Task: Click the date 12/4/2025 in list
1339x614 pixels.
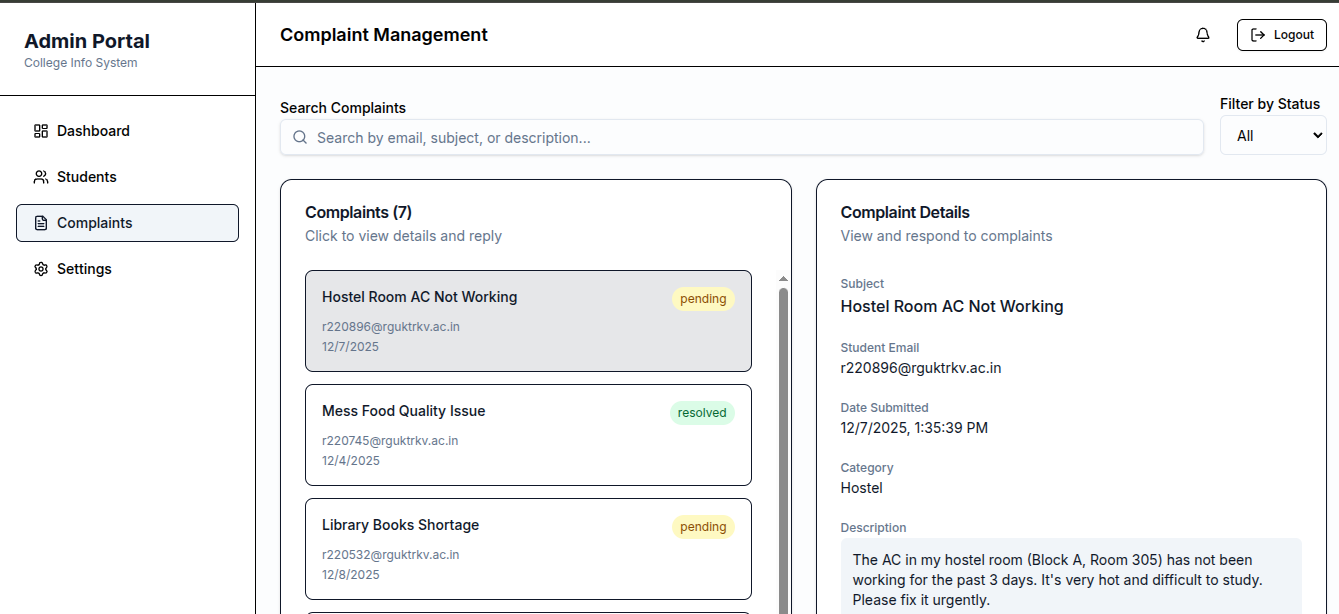Action: coord(351,461)
